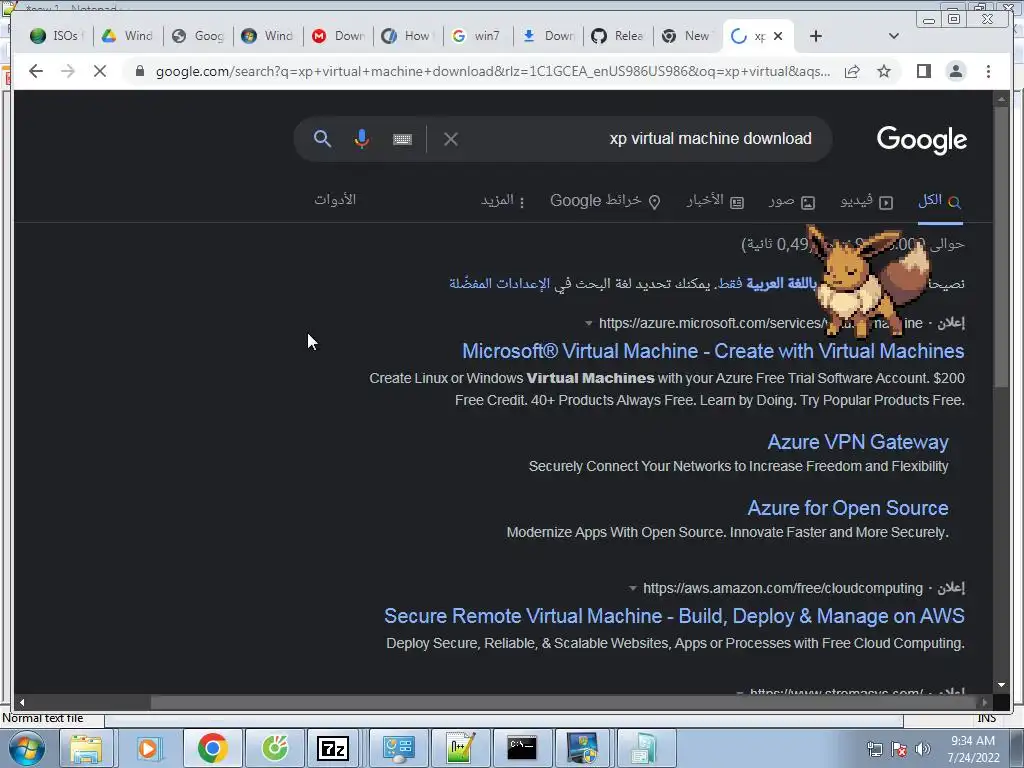Click vertical scrollbar up arrow
Screen dimensions: 1024x768
tap(1001, 99)
